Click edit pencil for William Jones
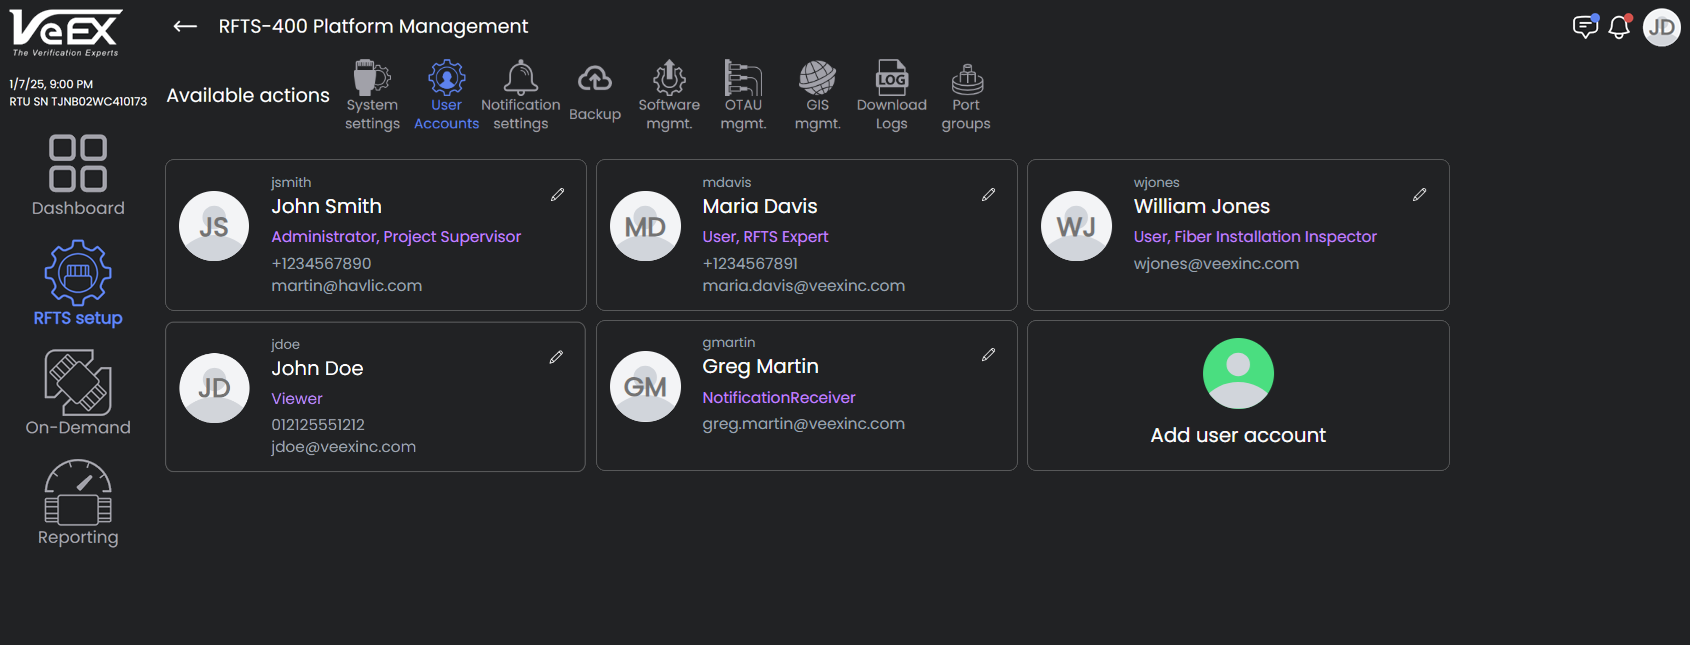The height and width of the screenshot is (645, 1690). pos(1419,195)
